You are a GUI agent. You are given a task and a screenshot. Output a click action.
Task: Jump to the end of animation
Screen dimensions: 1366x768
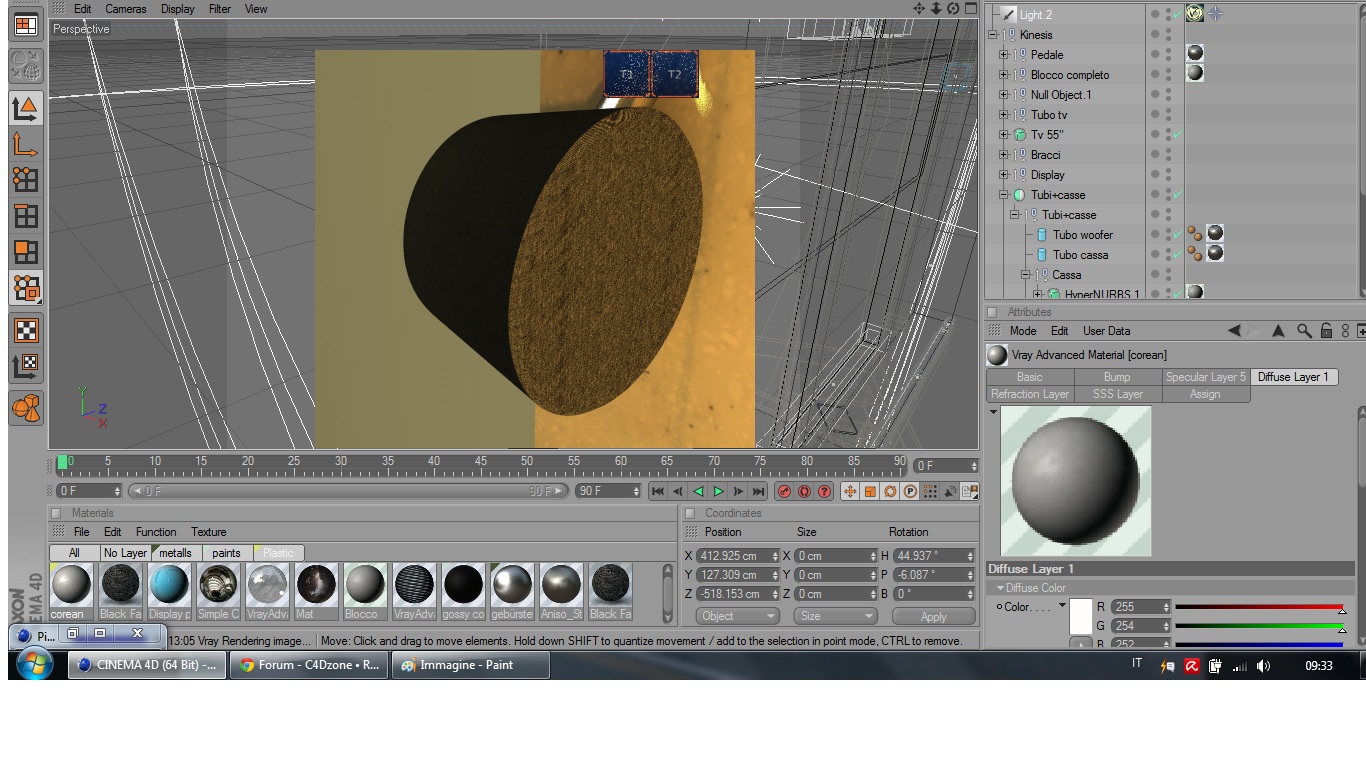pyautogui.click(x=758, y=491)
